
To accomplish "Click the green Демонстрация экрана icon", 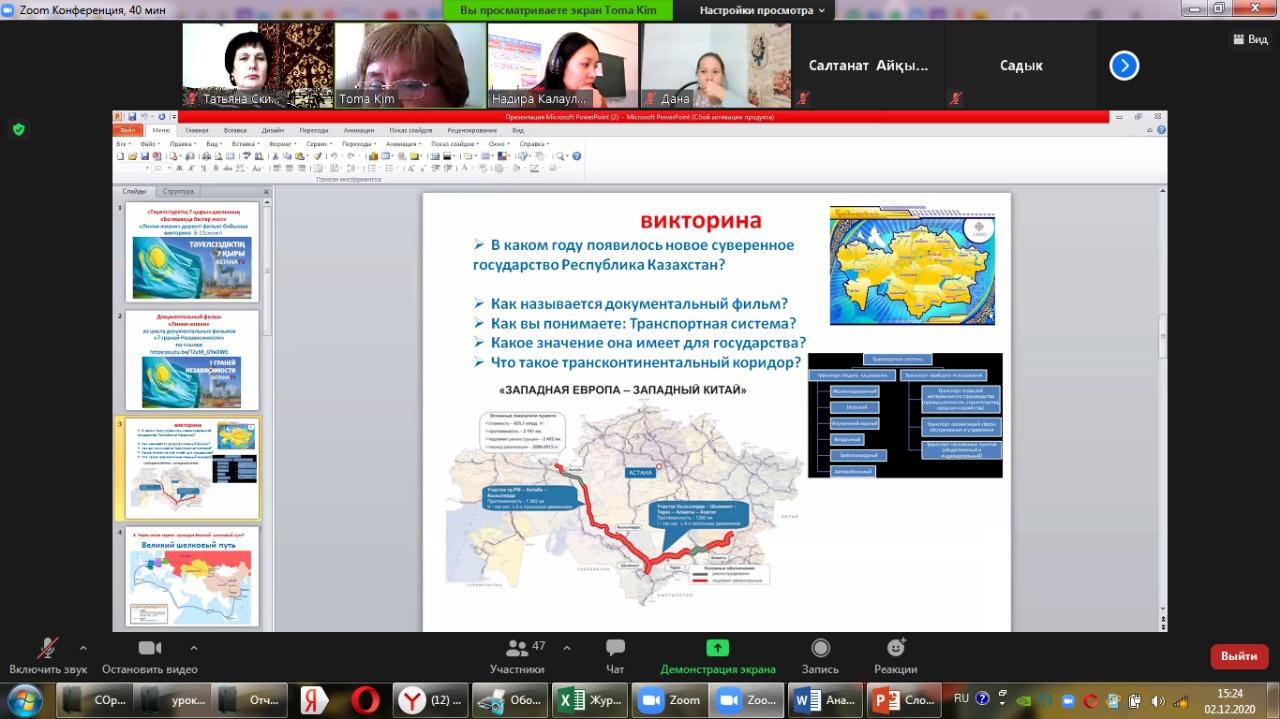I will click(x=717, y=648).
